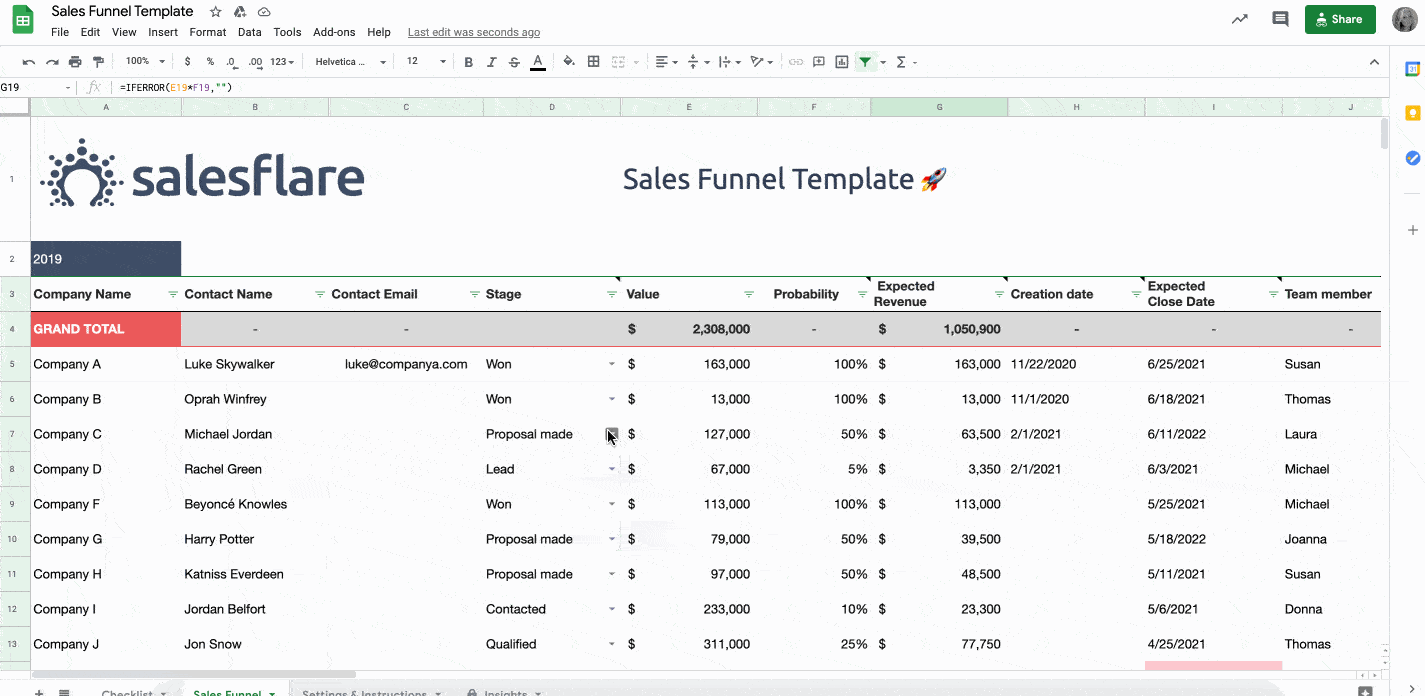Click the Undo arrow in the toolbar
This screenshot has width=1425, height=696.
(x=29, y=62)
